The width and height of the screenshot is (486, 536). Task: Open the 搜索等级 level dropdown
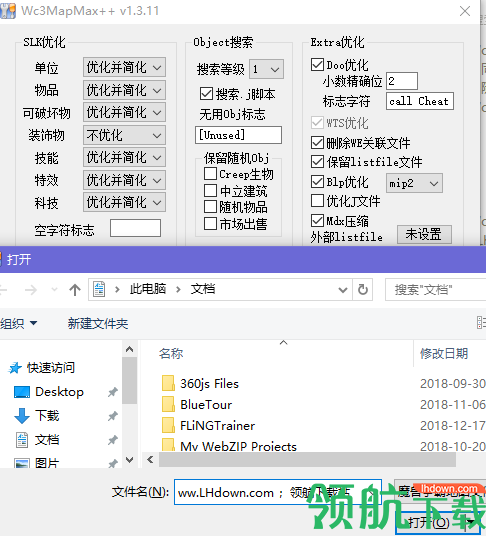click(266, 69)
